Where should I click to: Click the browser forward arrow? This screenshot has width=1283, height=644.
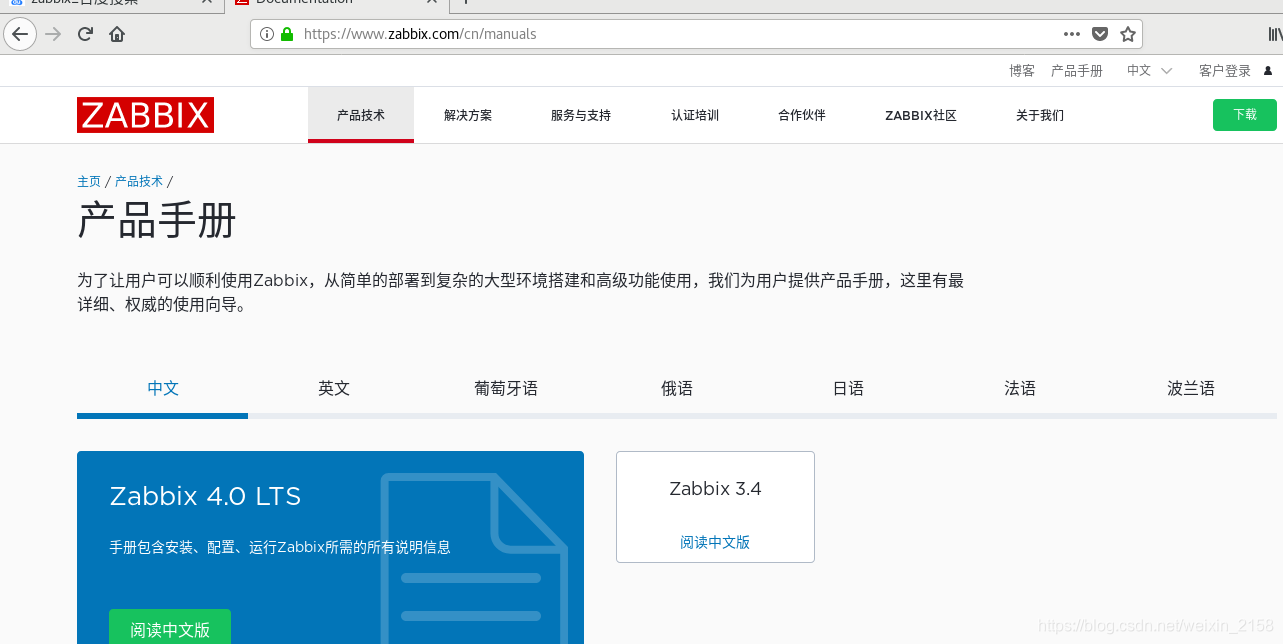54,34
